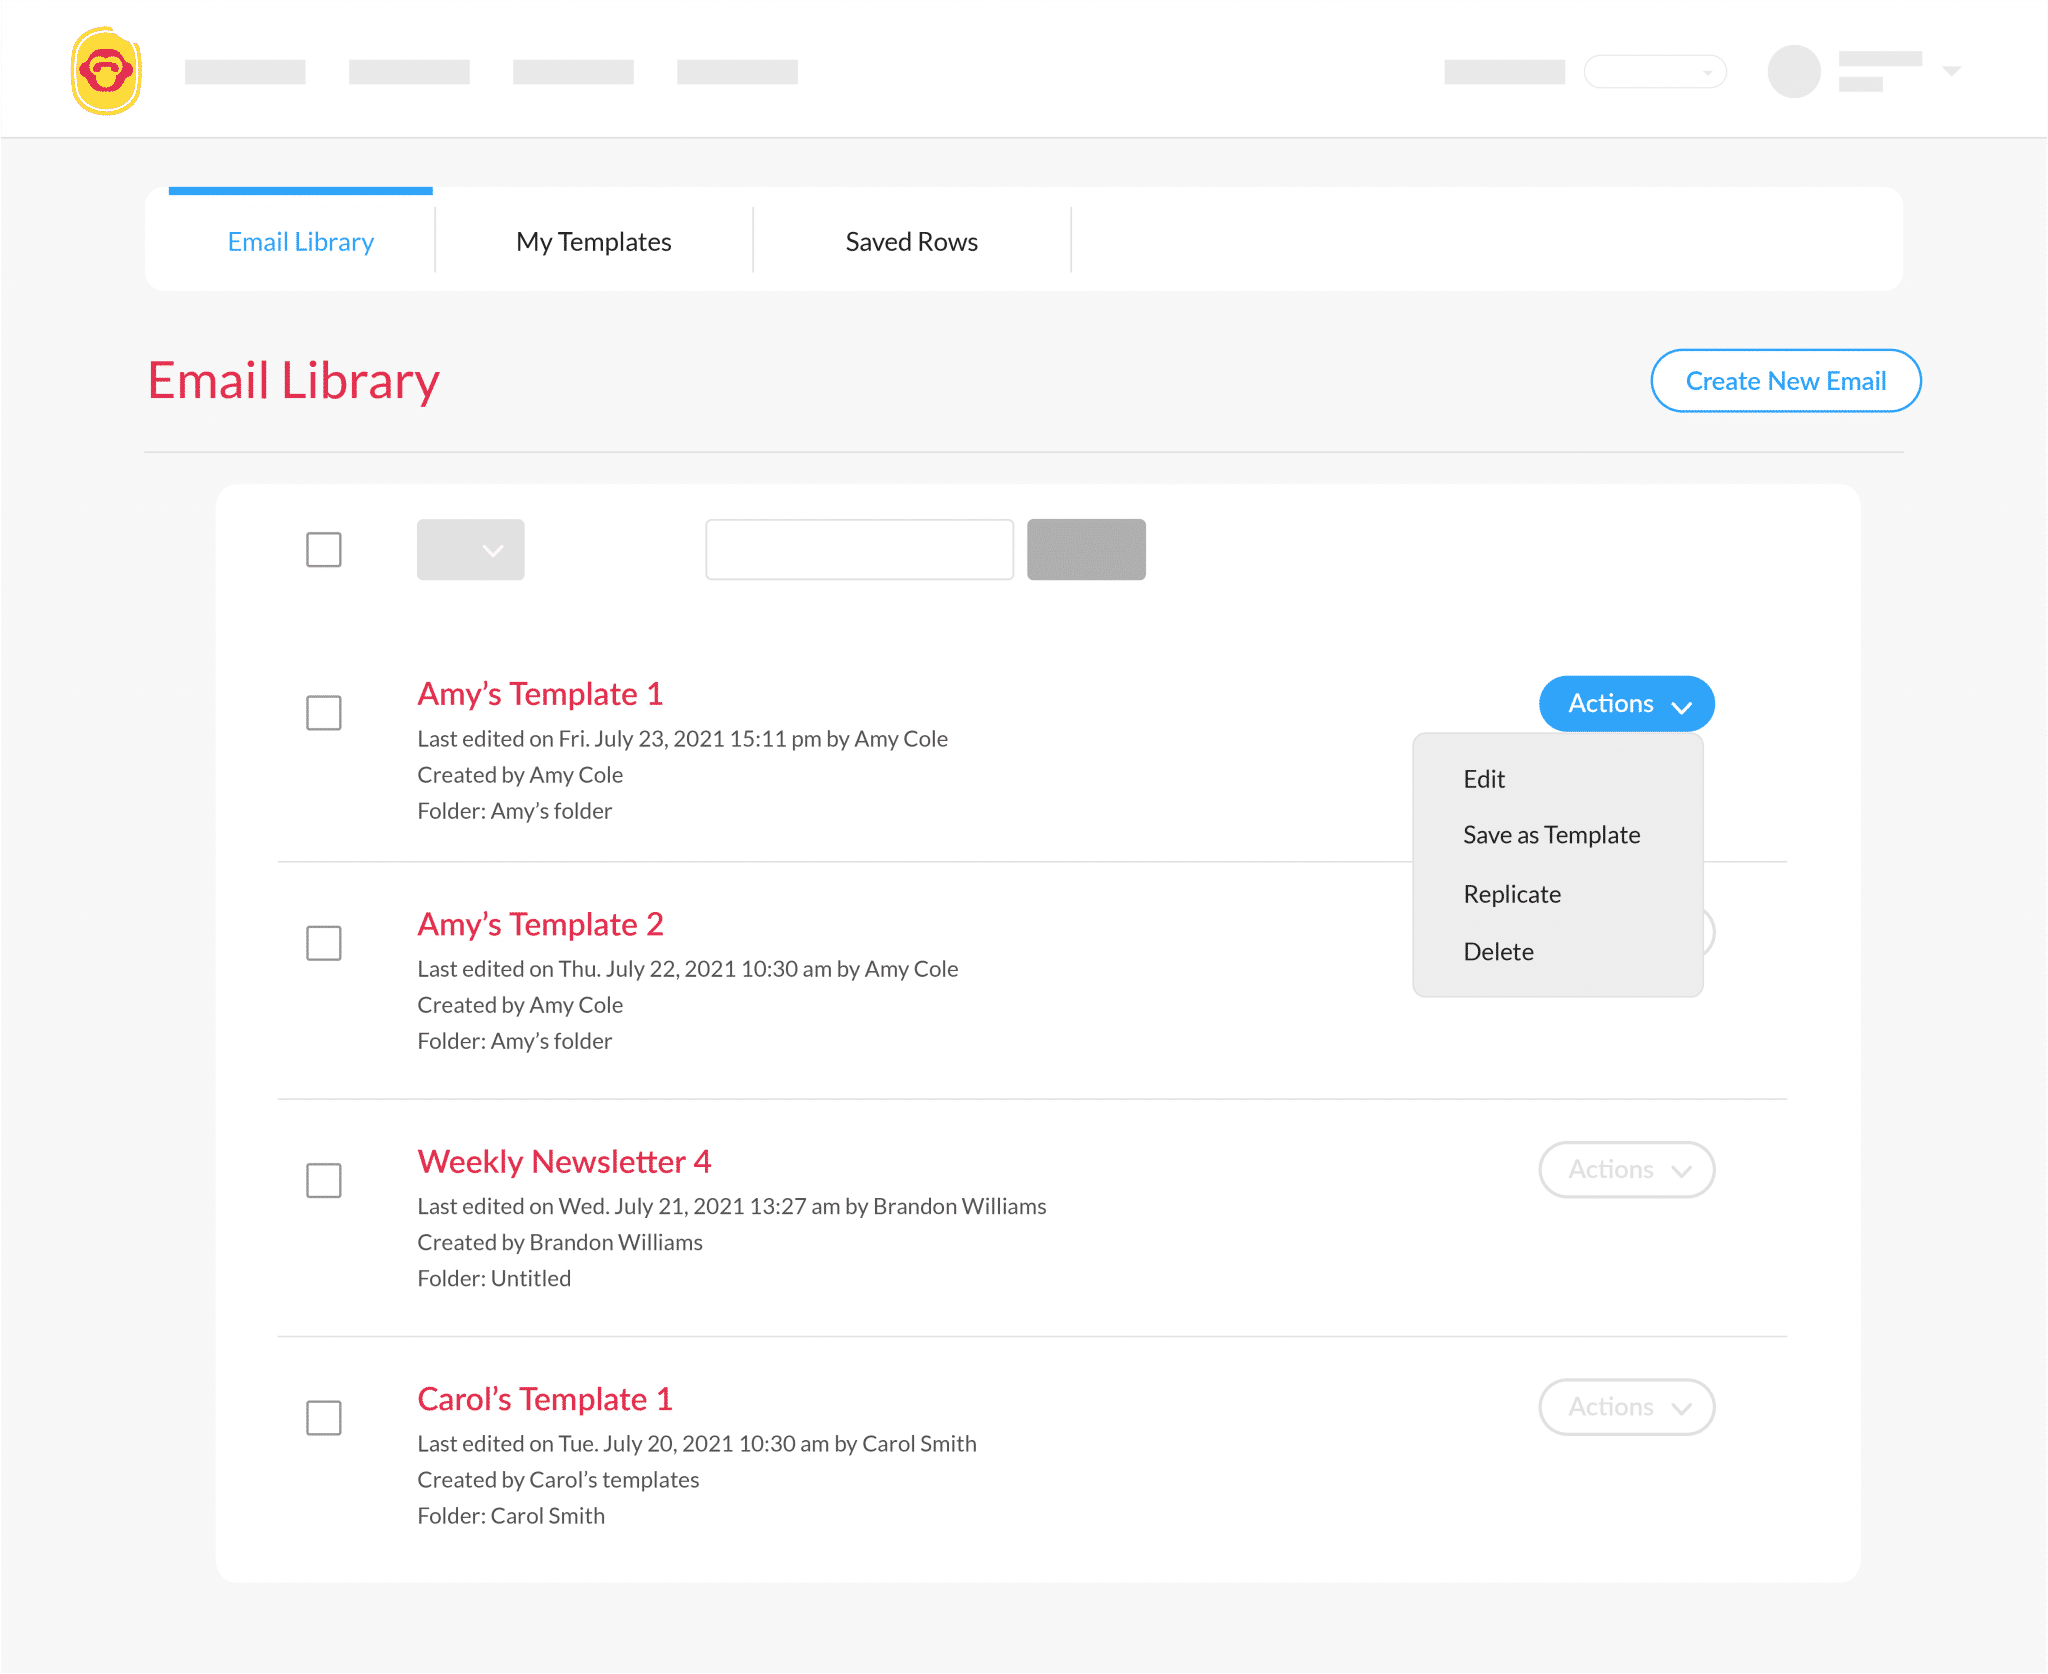Choose Delete from the Actions menu
Screen dimensions: 2048x1674
(1498, 951)
